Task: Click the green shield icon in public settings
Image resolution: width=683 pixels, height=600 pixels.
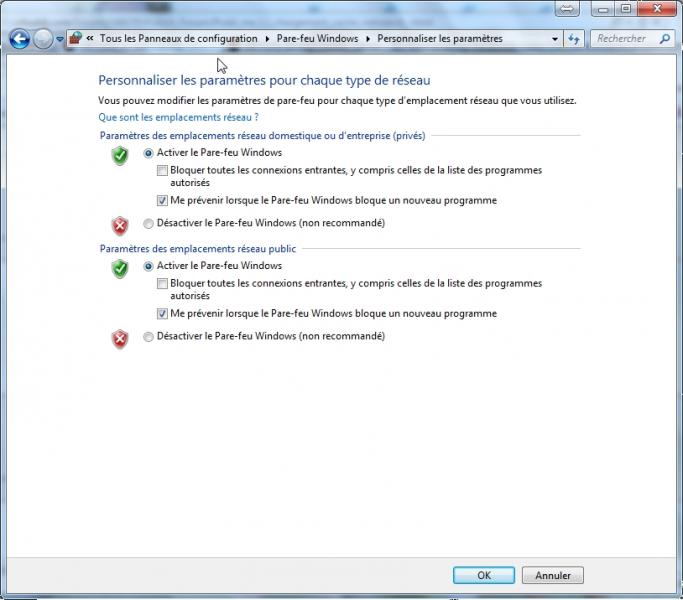Action: 120,269
